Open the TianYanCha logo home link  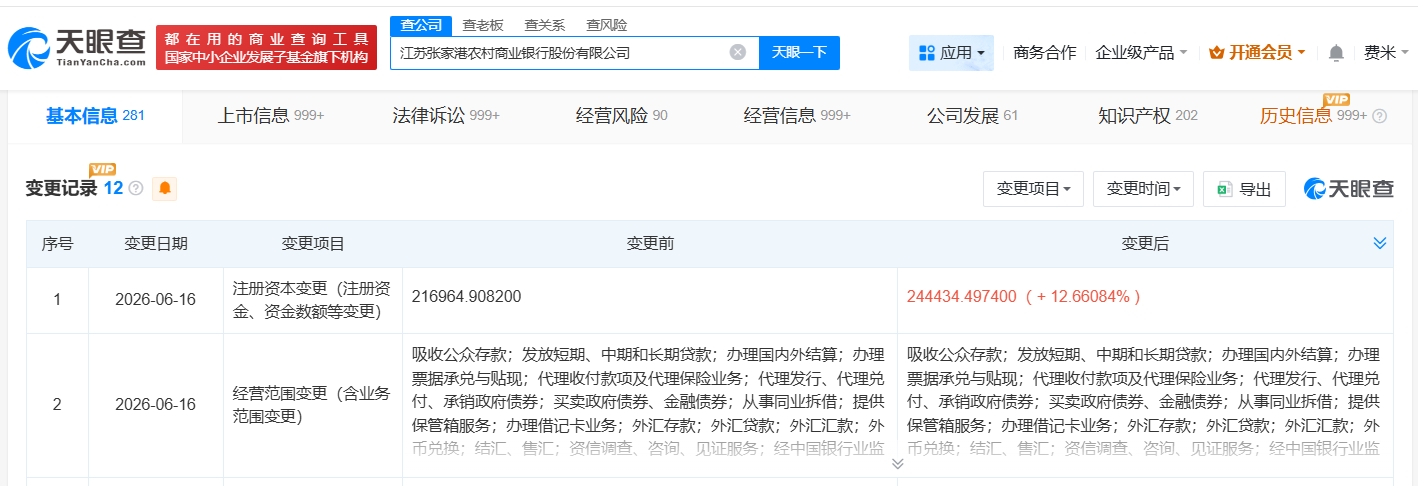76,47
